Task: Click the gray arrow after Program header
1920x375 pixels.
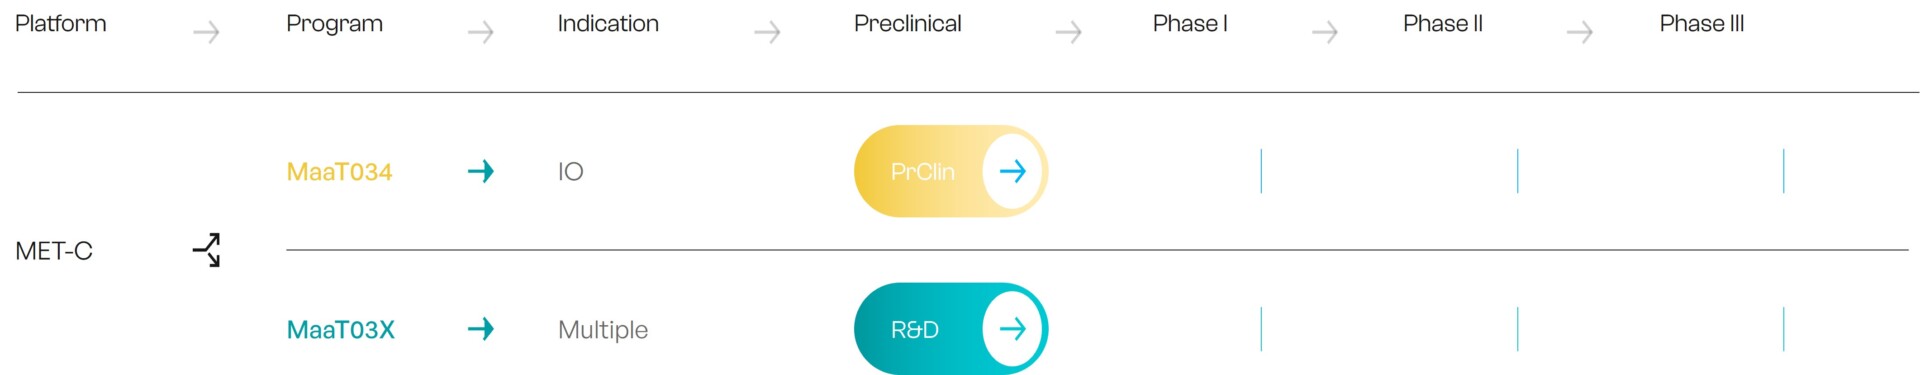Action: (481, 33)
